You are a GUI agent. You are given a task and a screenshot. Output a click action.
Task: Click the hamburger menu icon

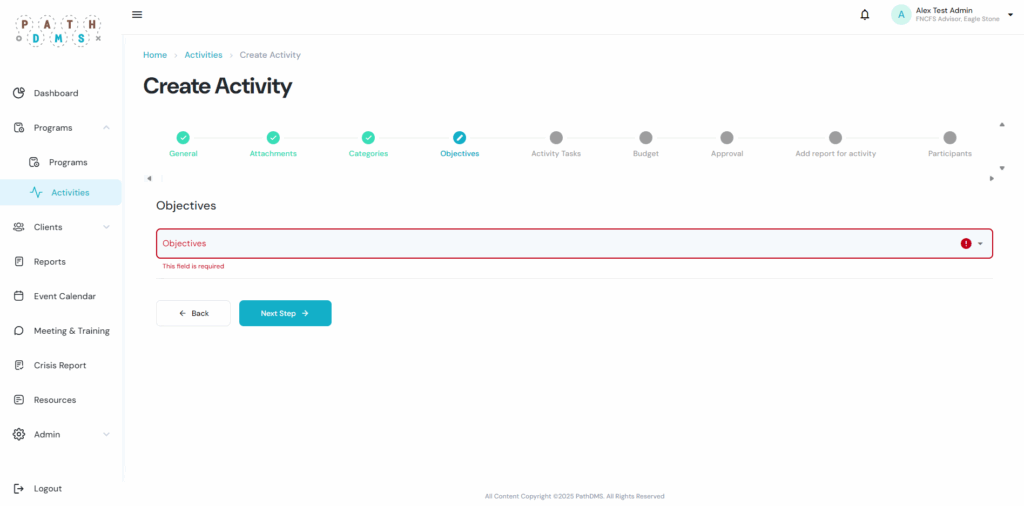tap(137, 14)
